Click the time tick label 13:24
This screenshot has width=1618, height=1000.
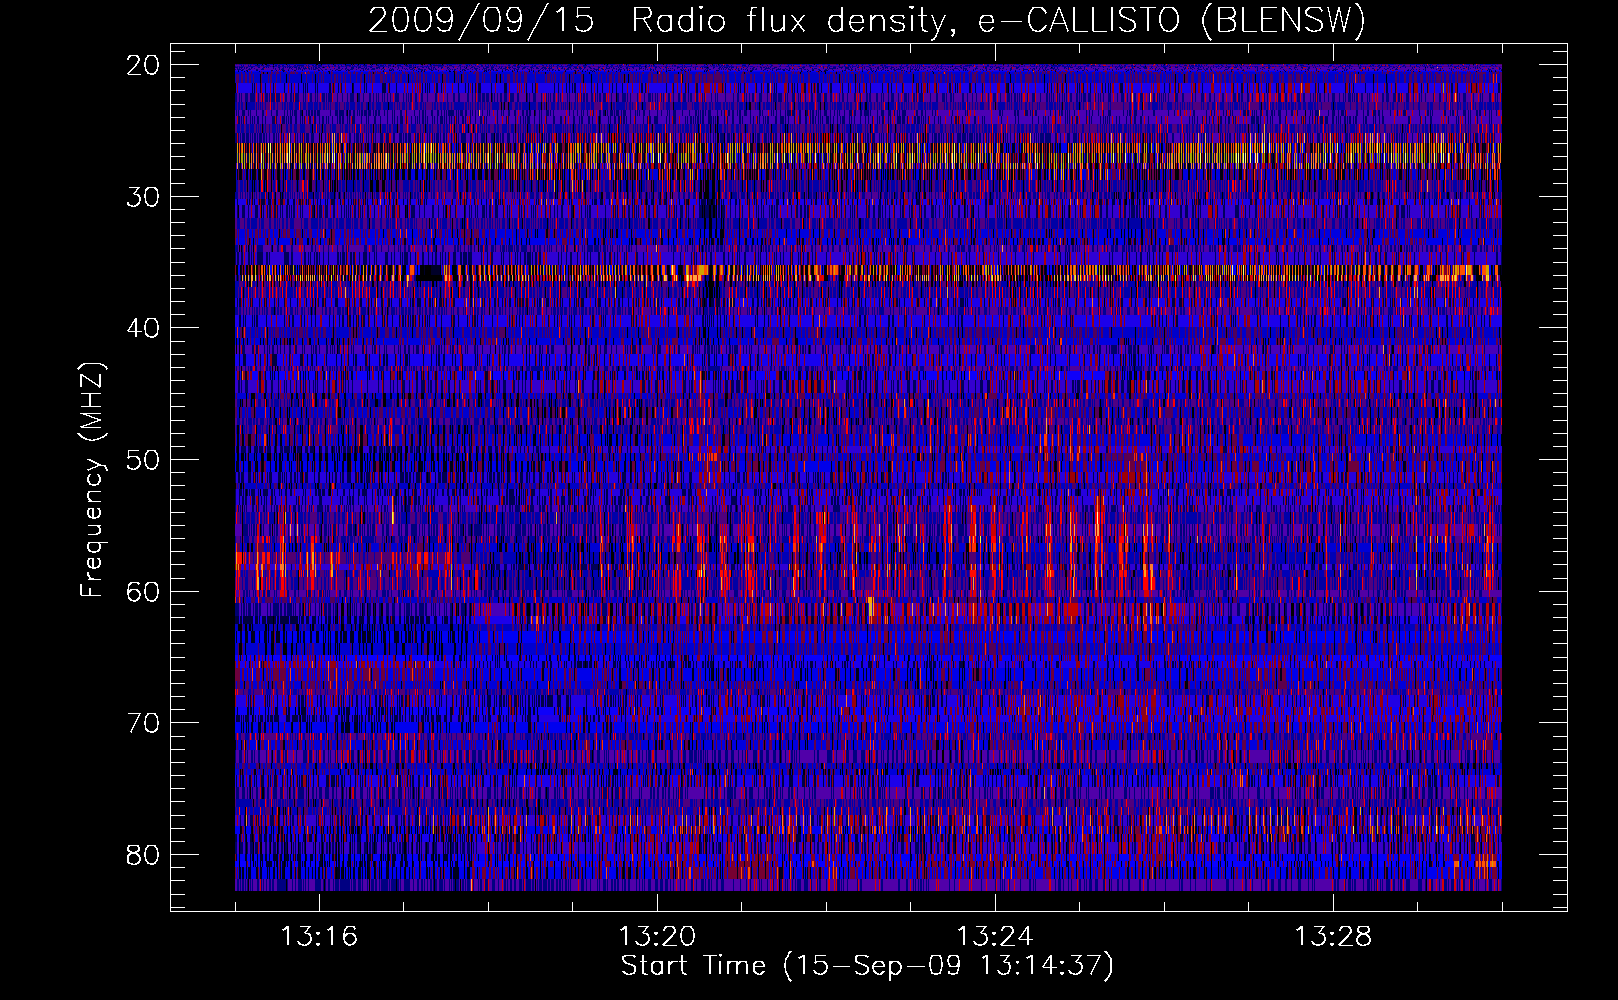click(x=995, y=937)
